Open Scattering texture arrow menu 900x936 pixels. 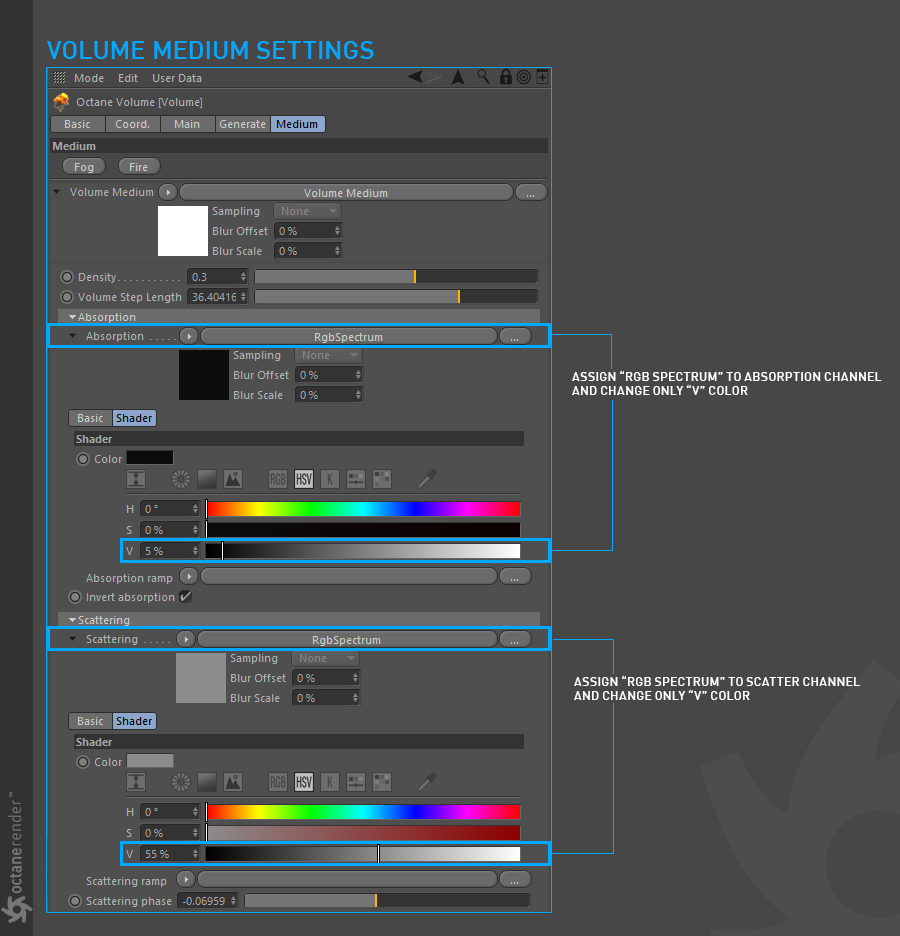coord(186,639)
